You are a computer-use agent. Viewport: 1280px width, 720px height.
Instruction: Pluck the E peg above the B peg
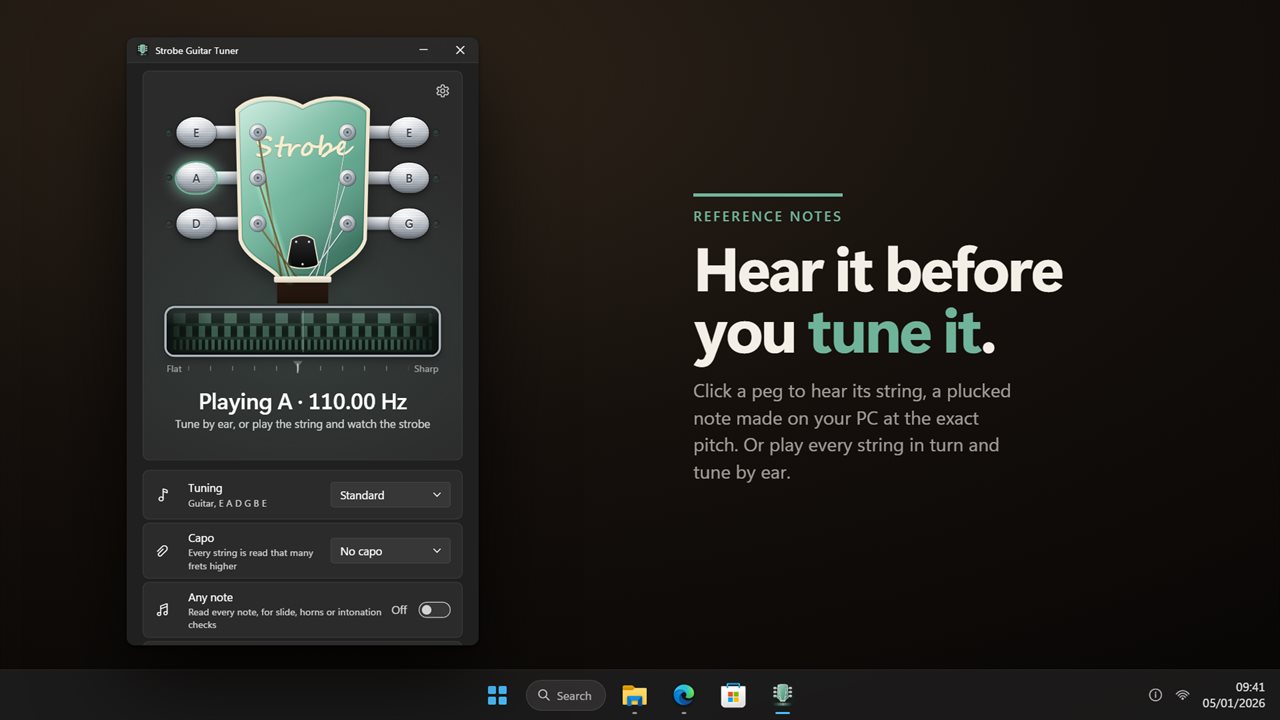tap(408, 132)
